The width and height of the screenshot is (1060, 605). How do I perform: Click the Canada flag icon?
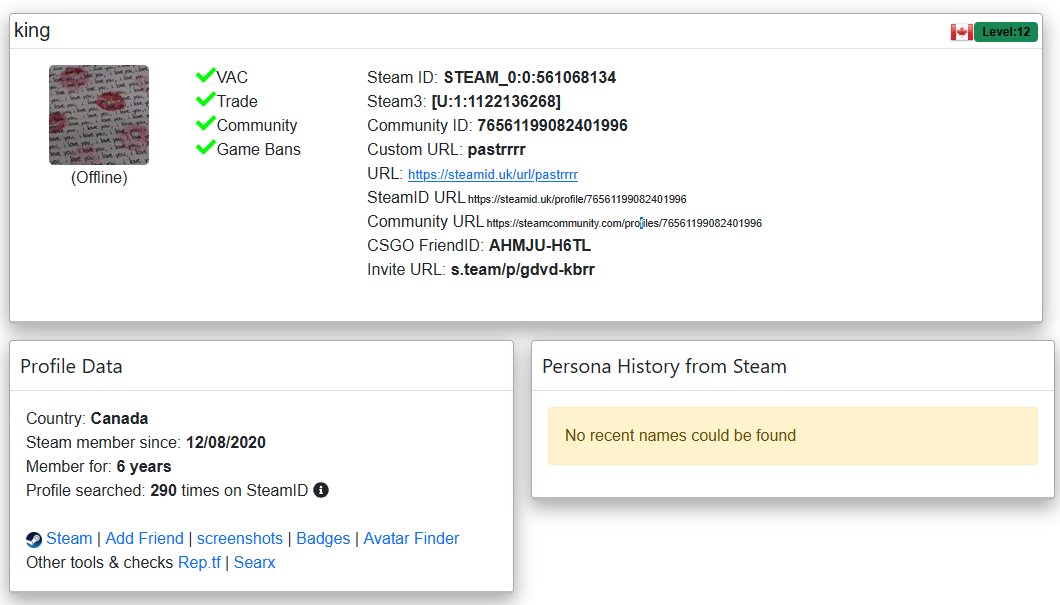(961, 32)
